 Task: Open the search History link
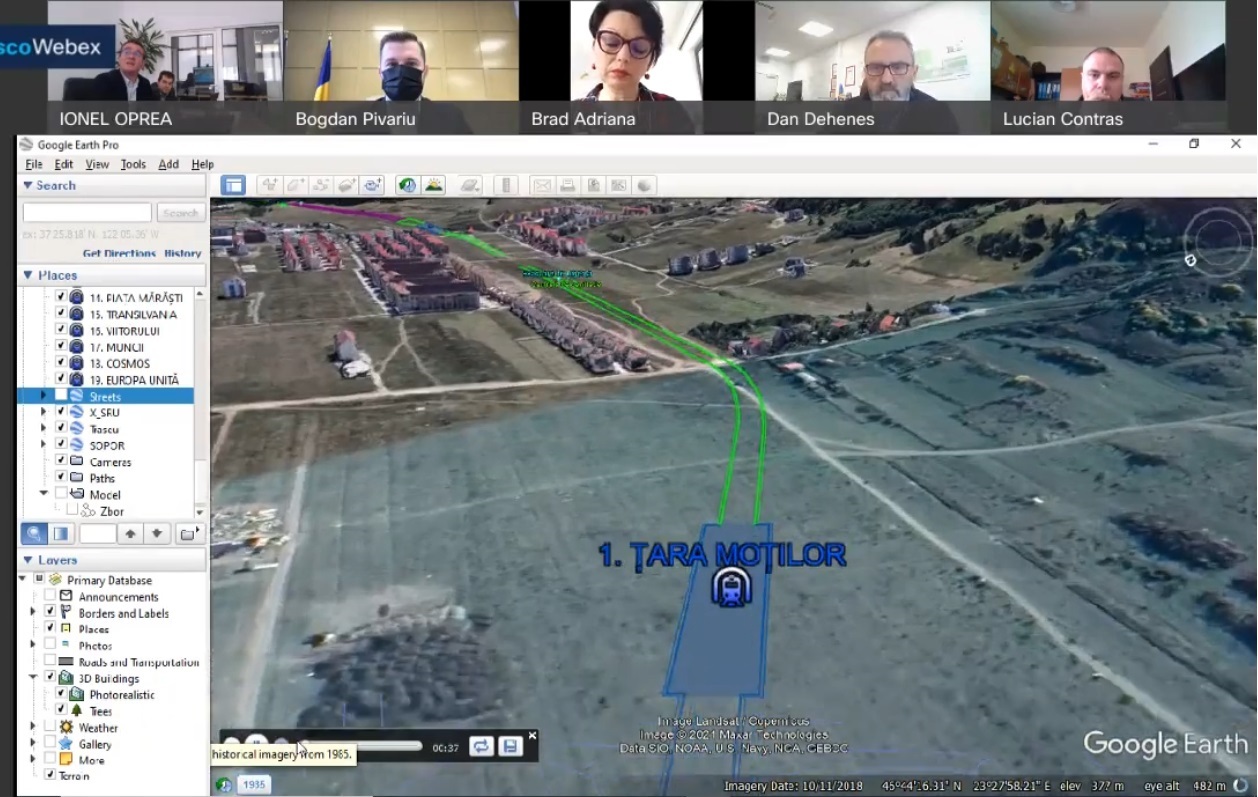(x=183, y=254)
